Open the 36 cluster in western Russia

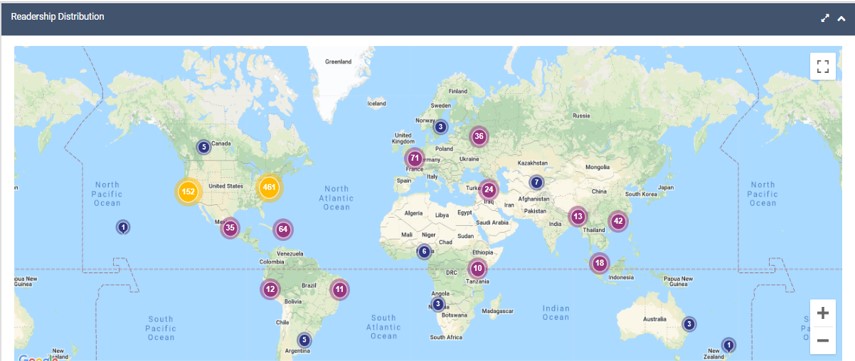(x=479, y=136)
